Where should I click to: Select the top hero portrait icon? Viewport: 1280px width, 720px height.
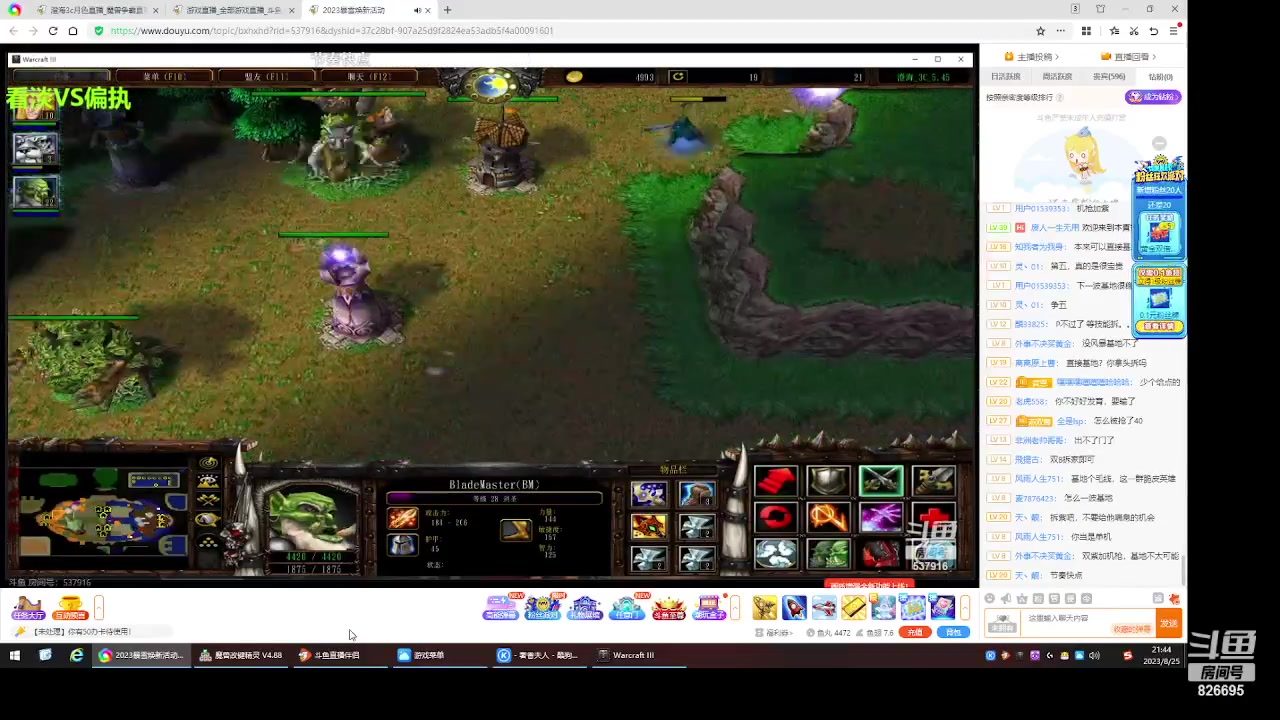pyautogui.click(x=35, y=109)
